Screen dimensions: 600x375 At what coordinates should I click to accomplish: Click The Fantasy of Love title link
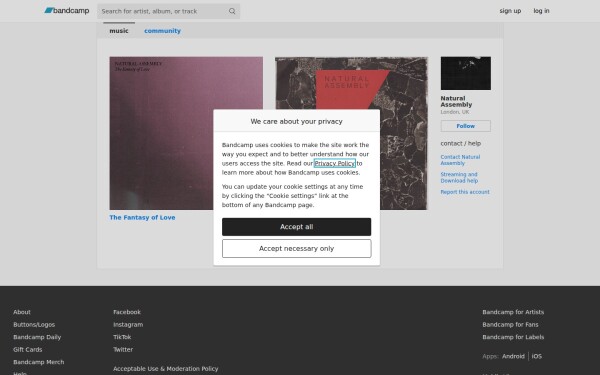[142, 217]
